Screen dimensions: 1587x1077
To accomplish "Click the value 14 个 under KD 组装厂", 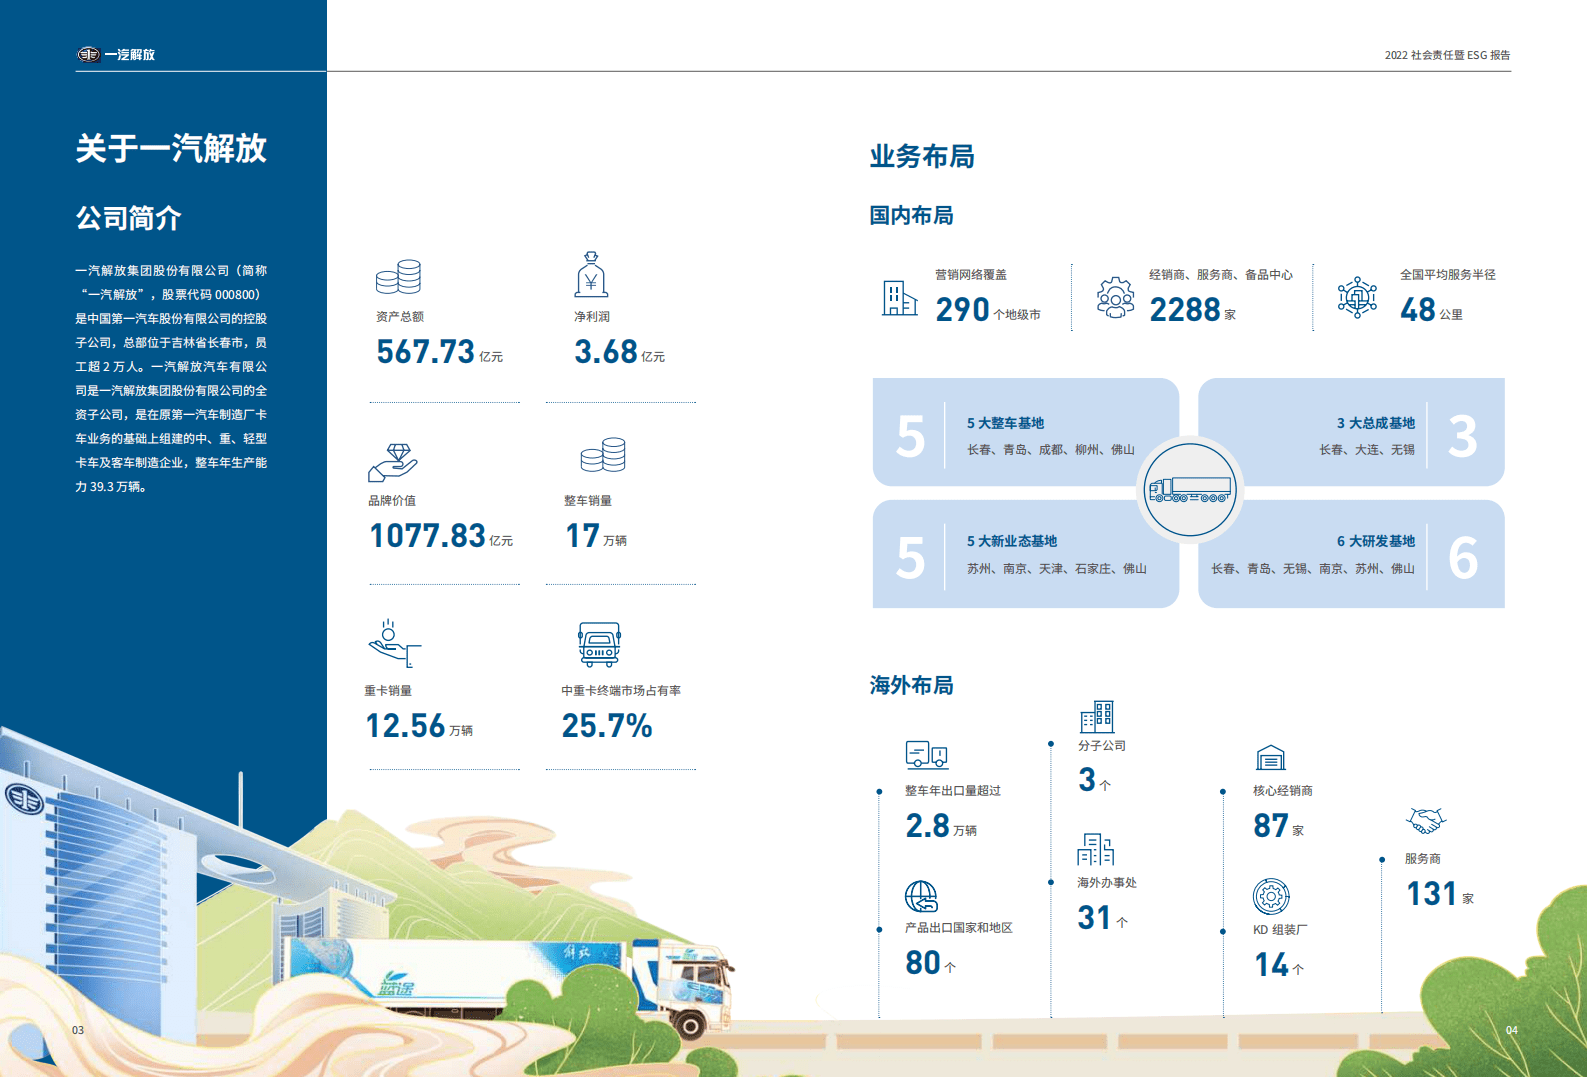I will (1279, 965).
